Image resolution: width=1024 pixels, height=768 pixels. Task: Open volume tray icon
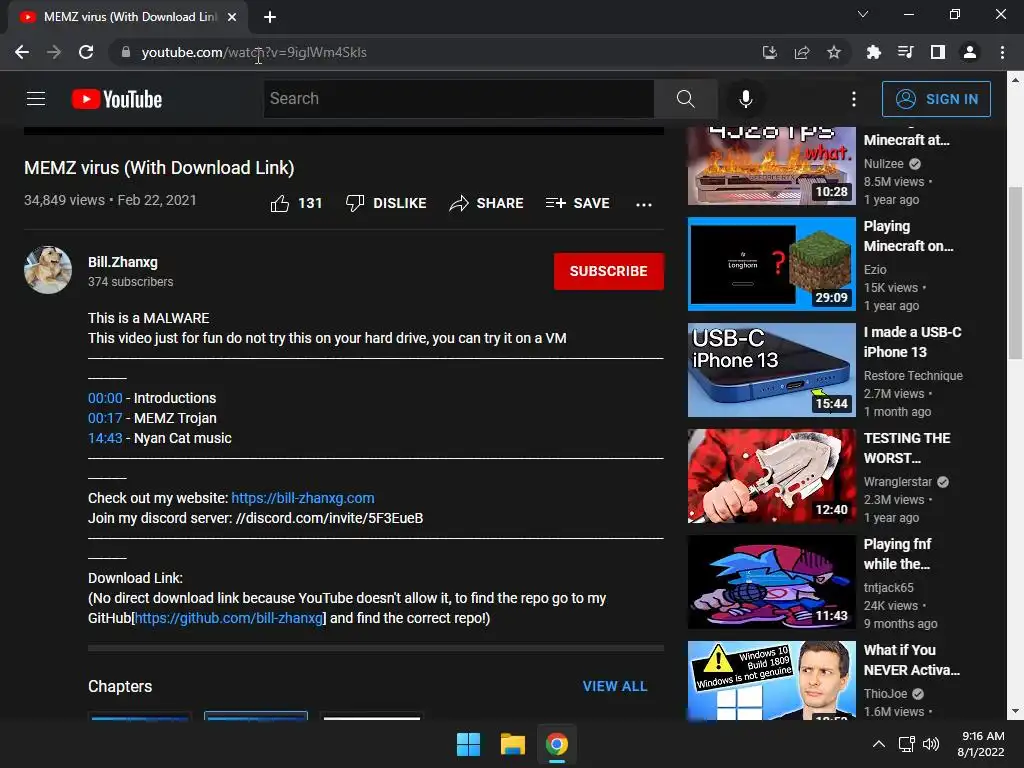[x=931, y=744]
